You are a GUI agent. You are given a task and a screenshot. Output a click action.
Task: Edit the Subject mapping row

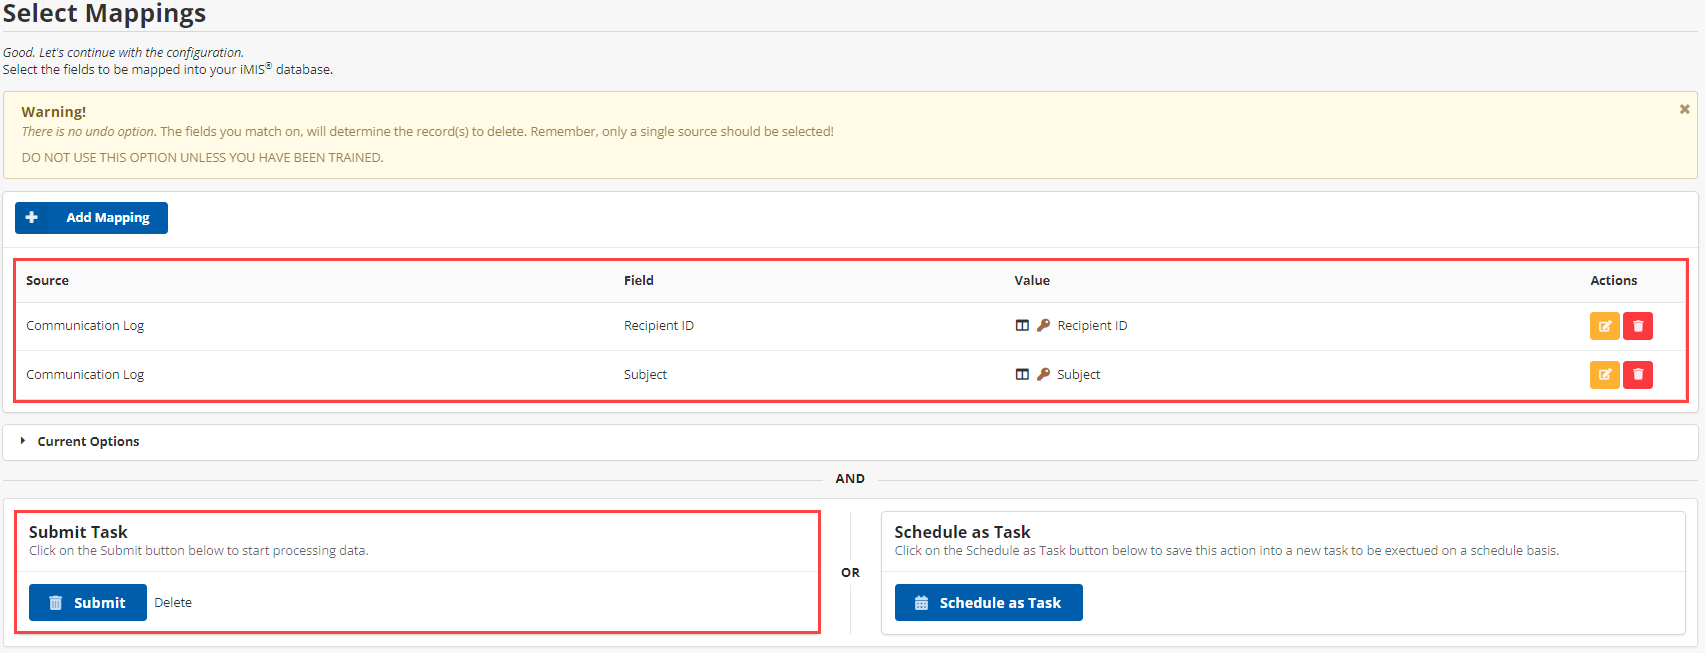click(x=1604, y=375)
